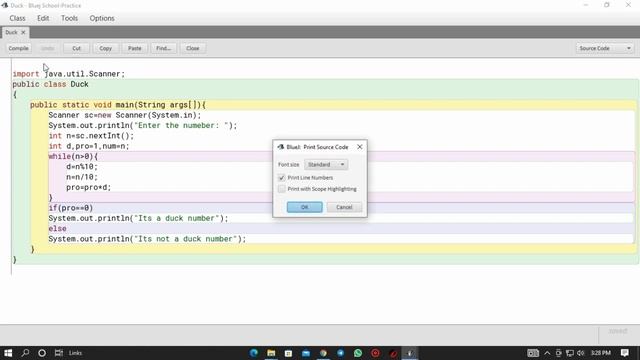640x360 pixels.
Task: Click the import java.util.Scanner line
Action: (x=69, y=74)
